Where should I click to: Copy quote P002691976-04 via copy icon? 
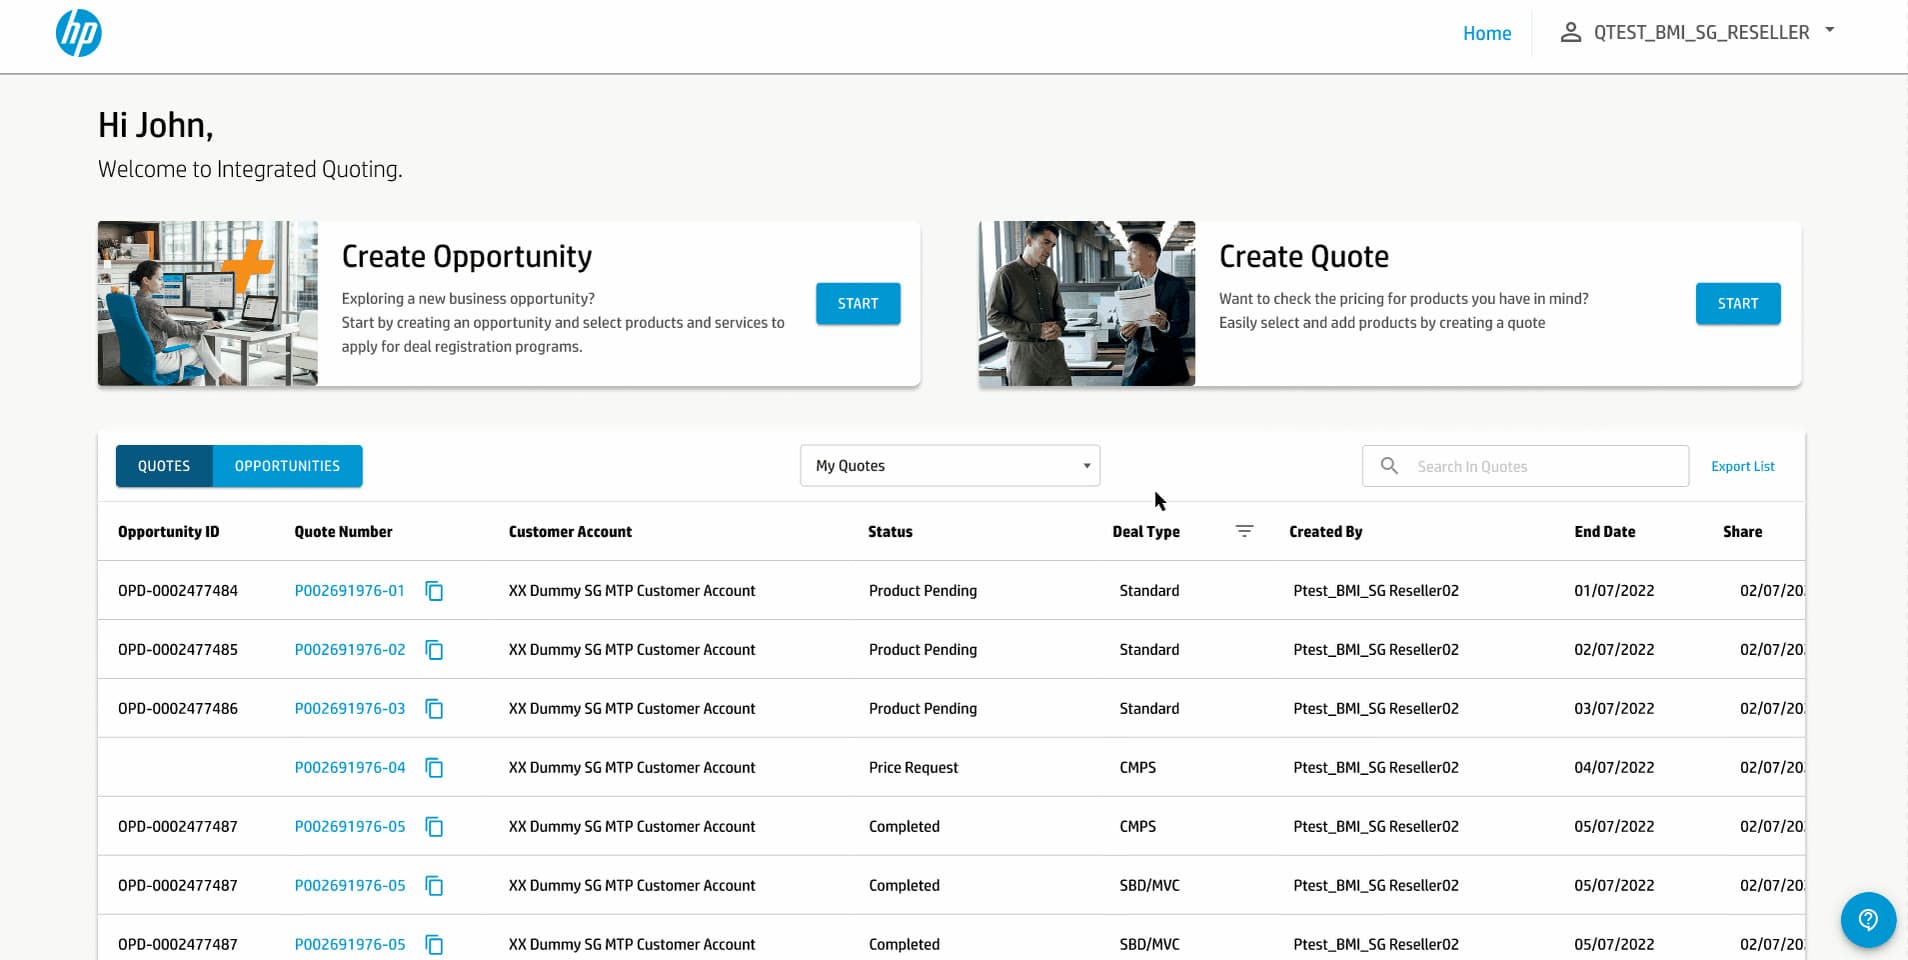click(x=434, y=768)
